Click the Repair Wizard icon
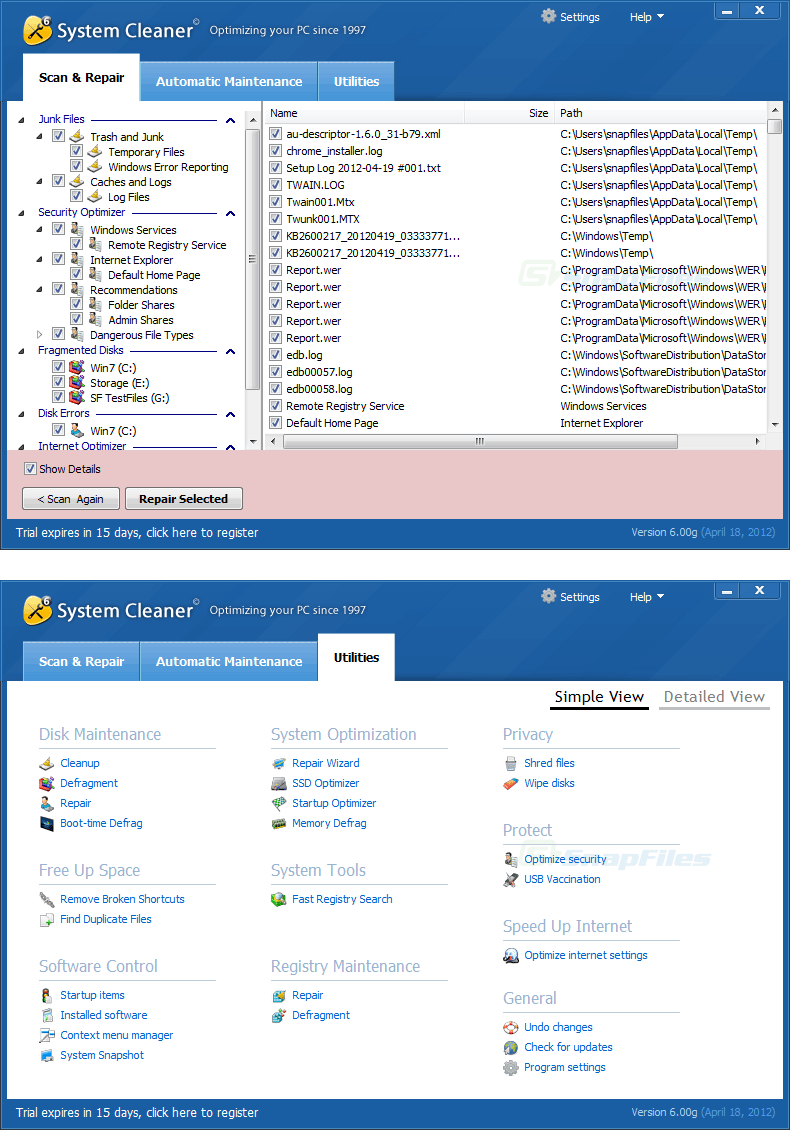Screen dimensions: 790x1130 [279, 763]
